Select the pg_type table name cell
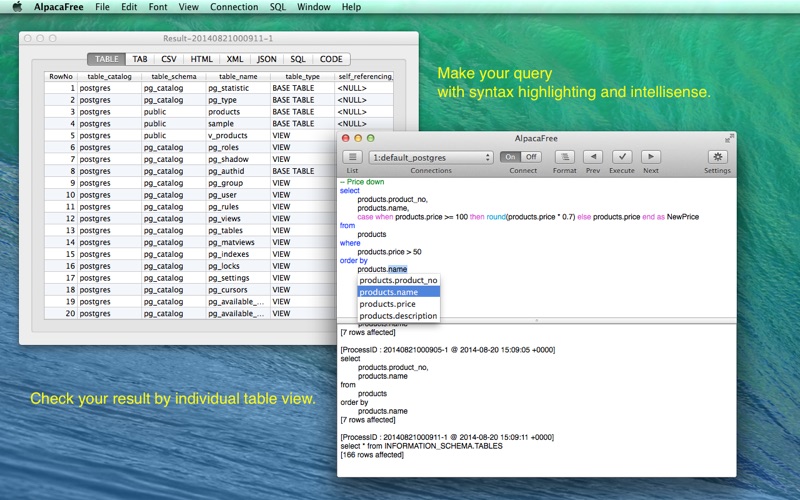Image resolution: width=800 pixels, height=500 pixels. pos(238,100)
